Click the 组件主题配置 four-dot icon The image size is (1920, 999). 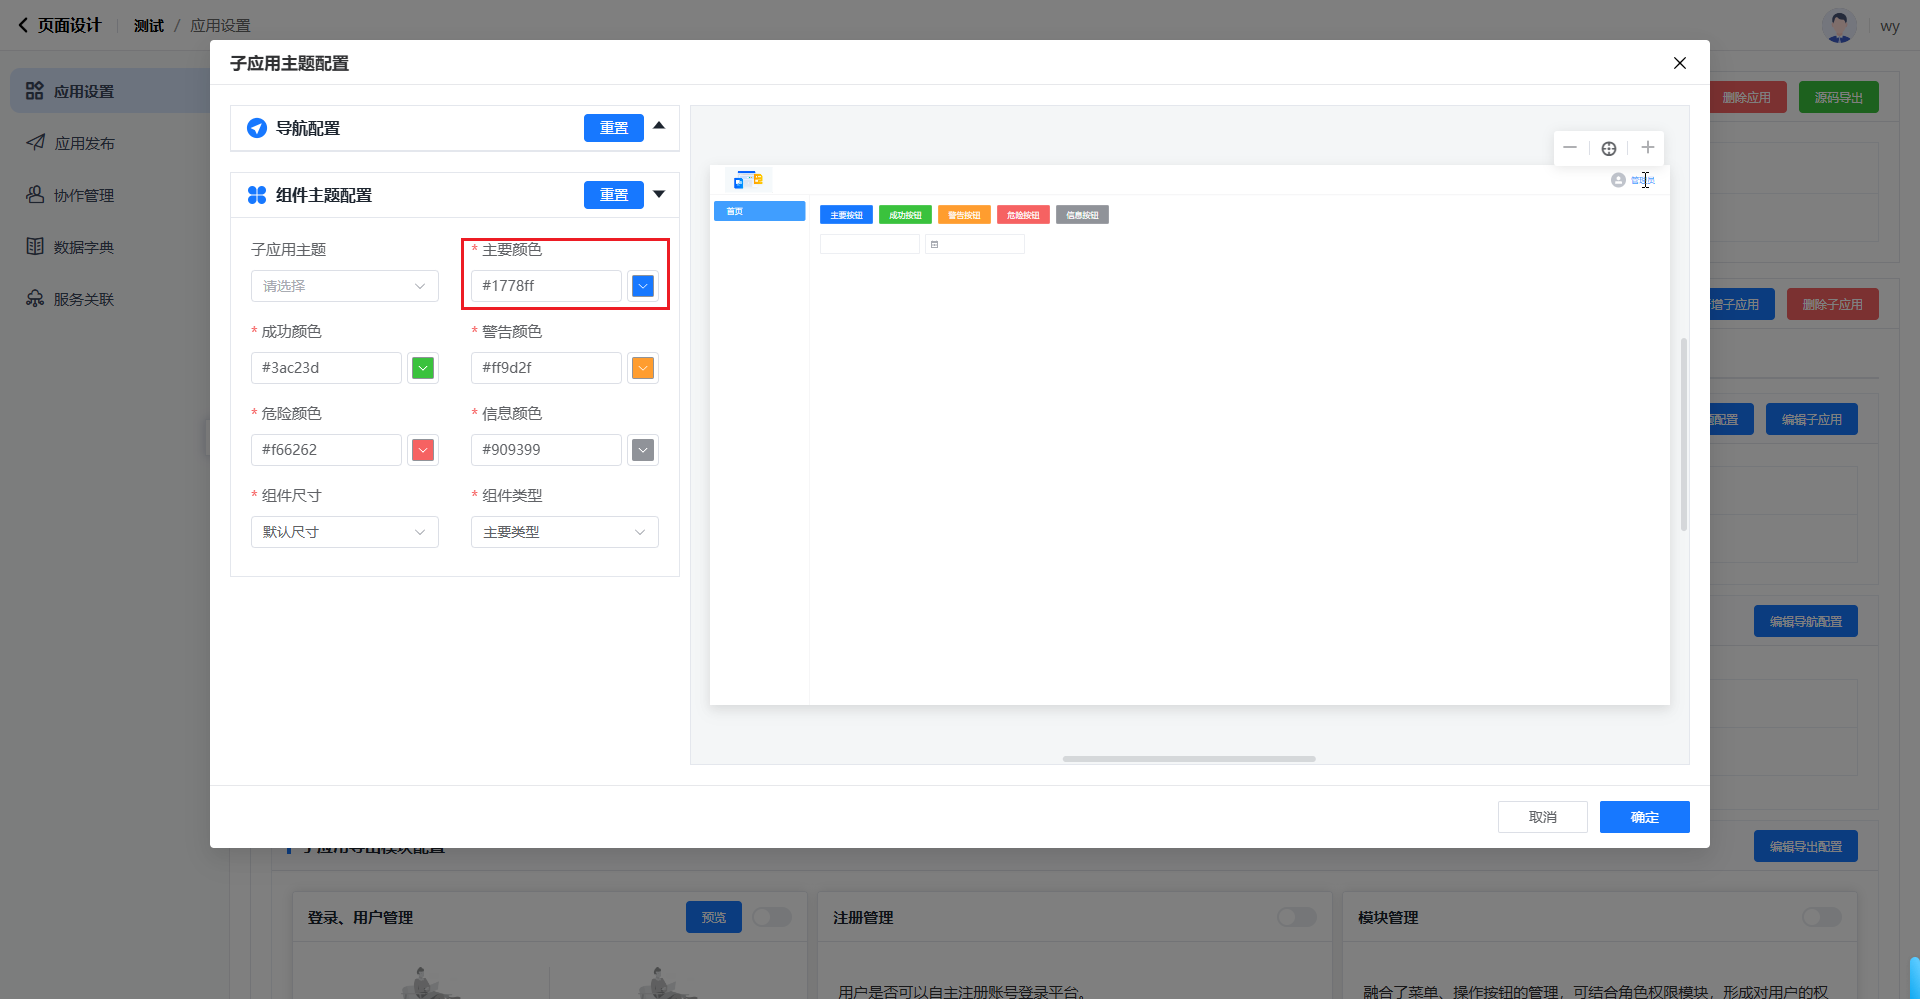[257, 195]
